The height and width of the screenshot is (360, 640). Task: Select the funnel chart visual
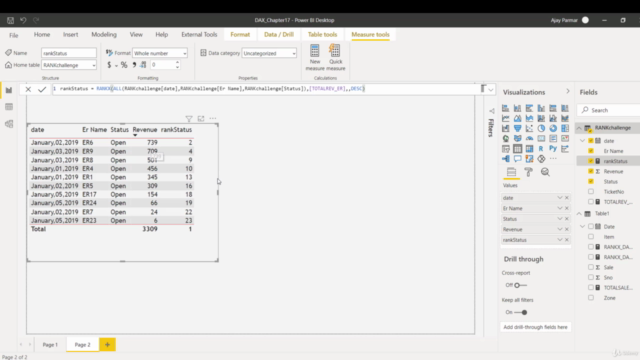point(517,128)
